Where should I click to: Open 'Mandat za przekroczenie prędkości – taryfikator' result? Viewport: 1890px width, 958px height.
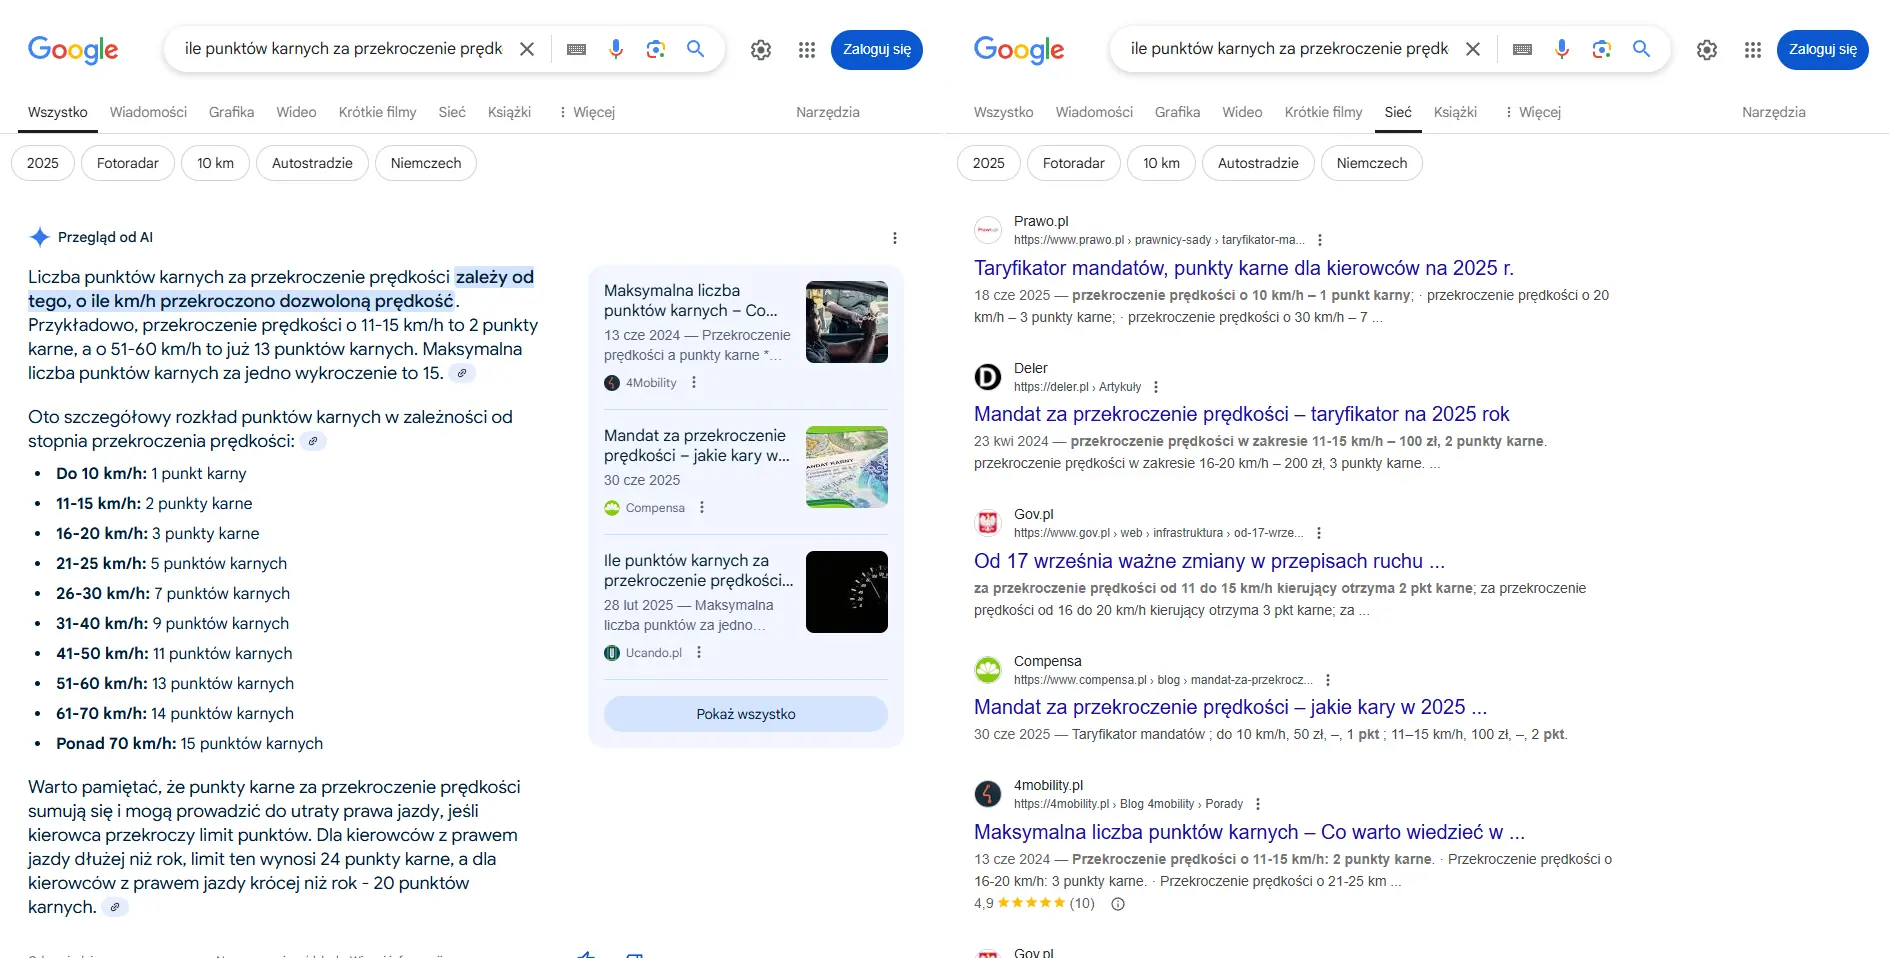tap(1242, 414)
